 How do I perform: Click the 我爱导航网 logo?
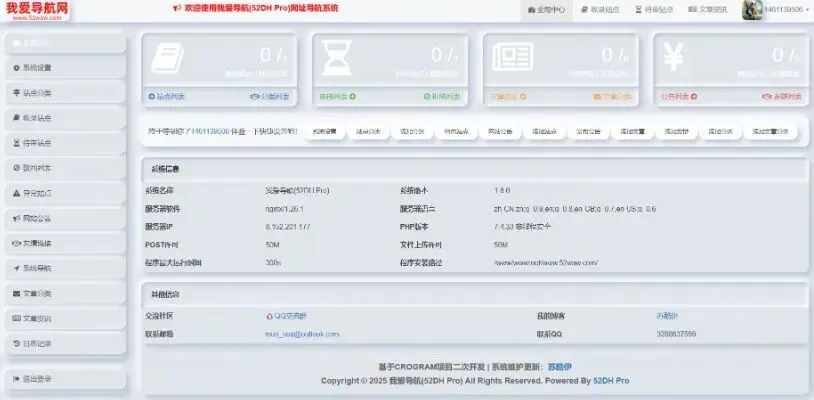(x=37, y=10)
